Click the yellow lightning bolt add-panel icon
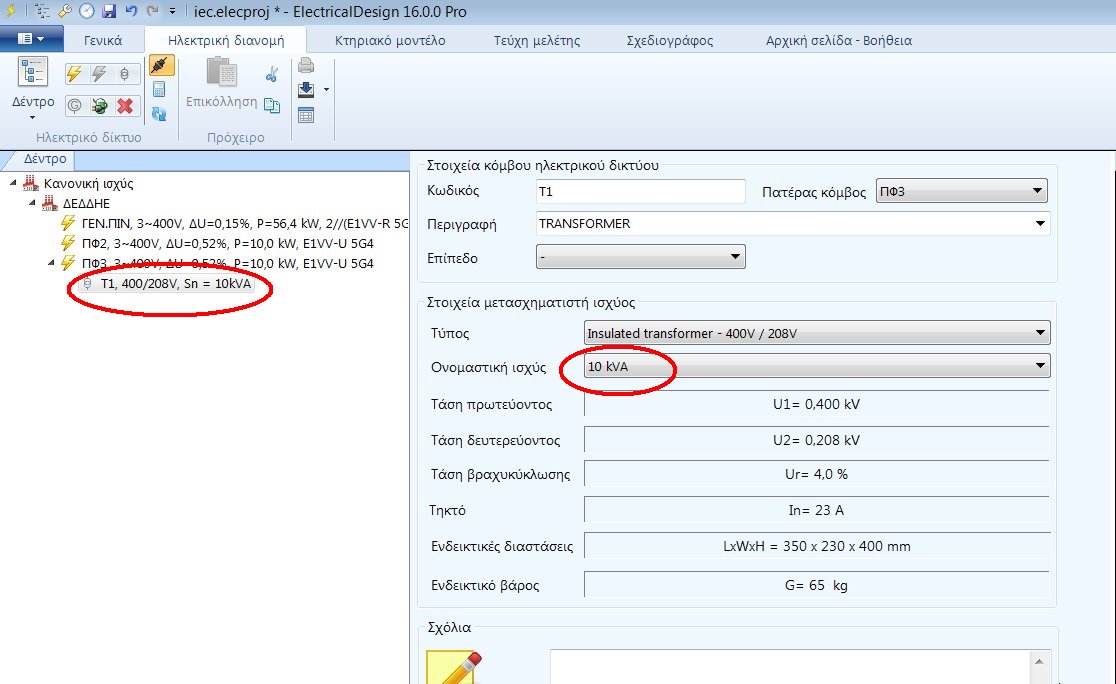Viewport: 1116px width, 684px height. tap(74, 74)
